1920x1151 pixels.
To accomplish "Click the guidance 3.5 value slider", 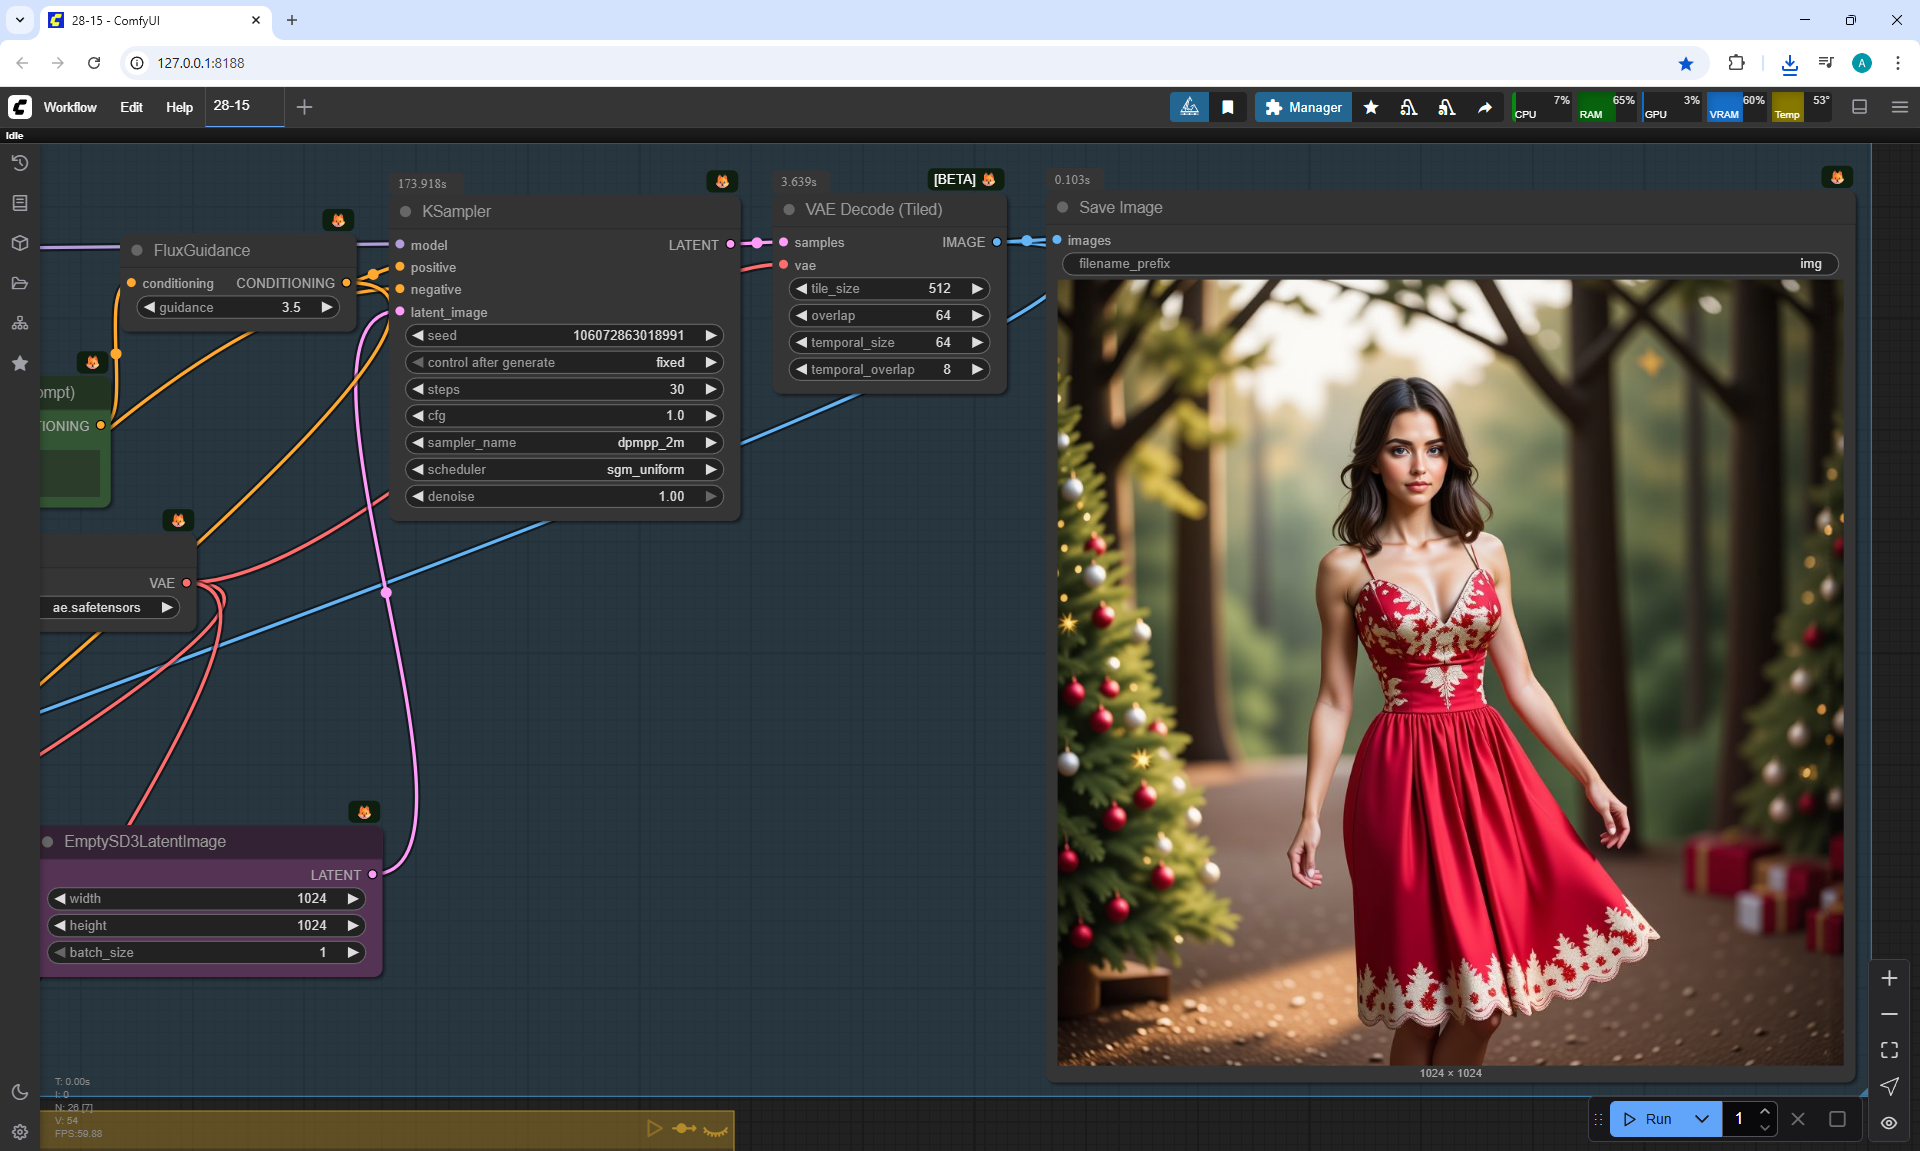I will pos(238,307).
